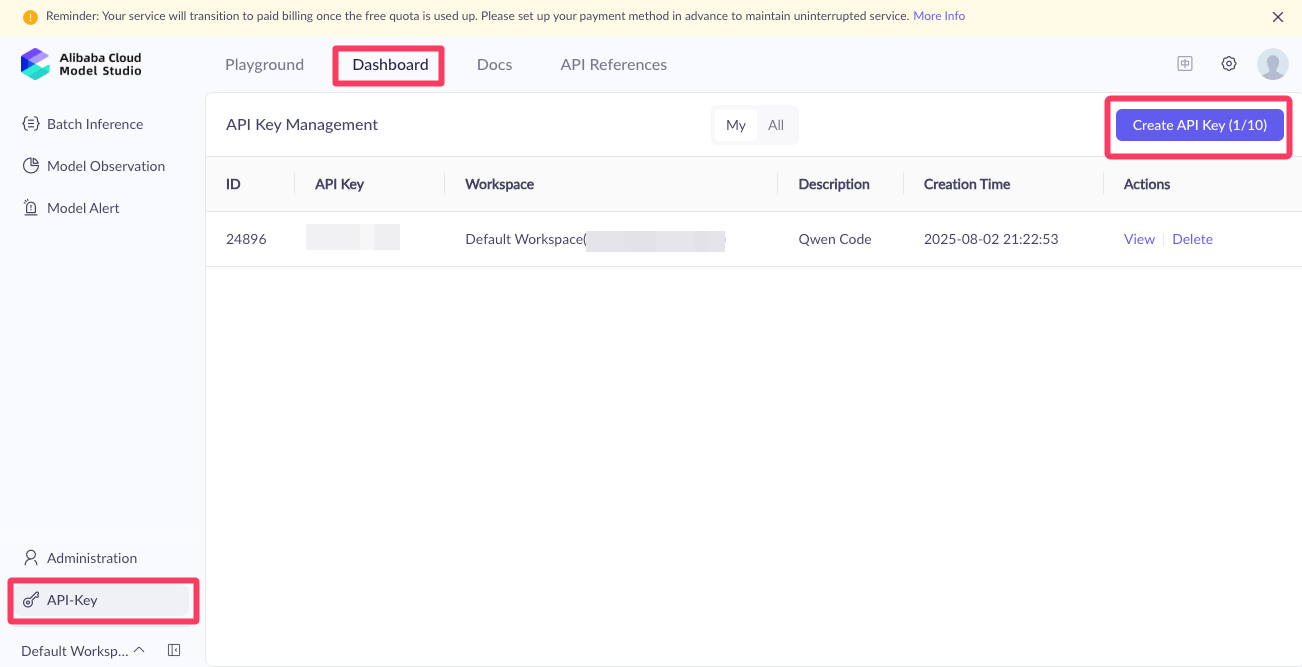Switch key filter to All
The height and width of the screenshot is (667, 1302).
coord(776,125)
